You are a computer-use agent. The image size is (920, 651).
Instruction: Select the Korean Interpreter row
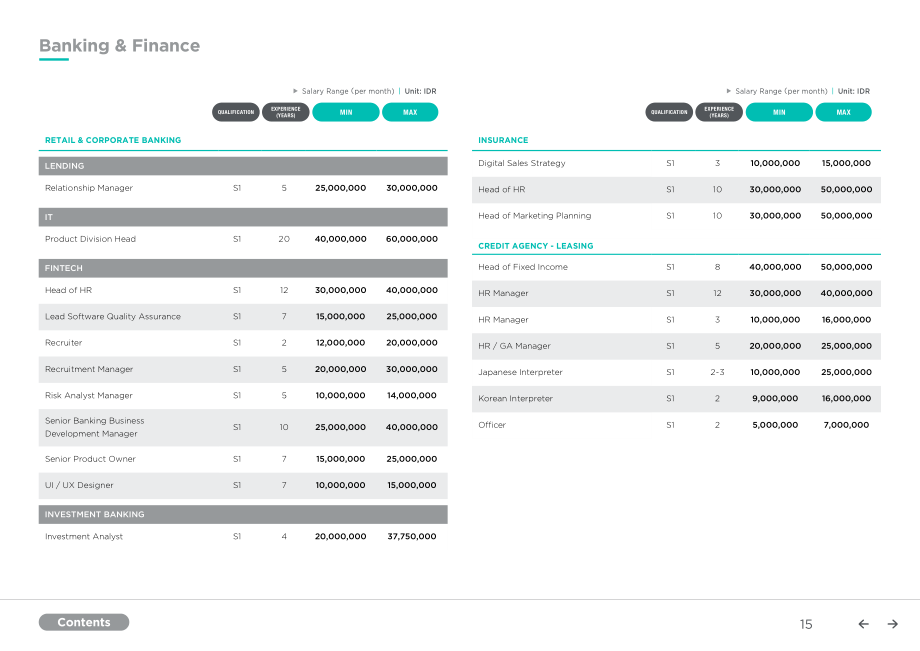(676, 399)
